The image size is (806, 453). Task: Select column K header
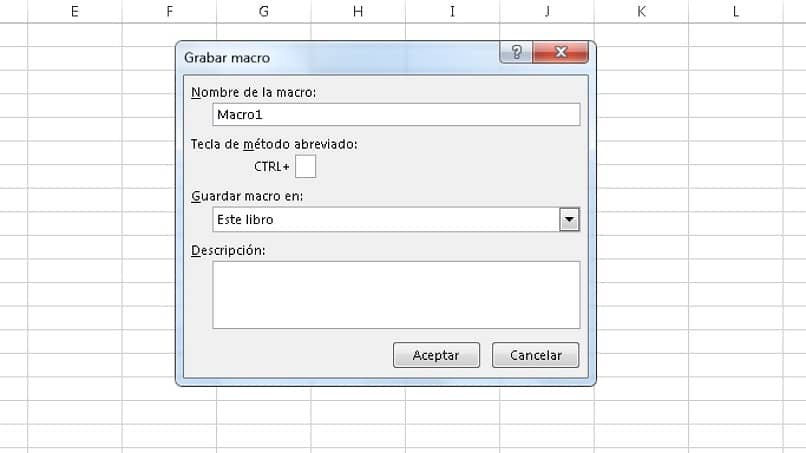pyautogui.click(x=641, y=11)
